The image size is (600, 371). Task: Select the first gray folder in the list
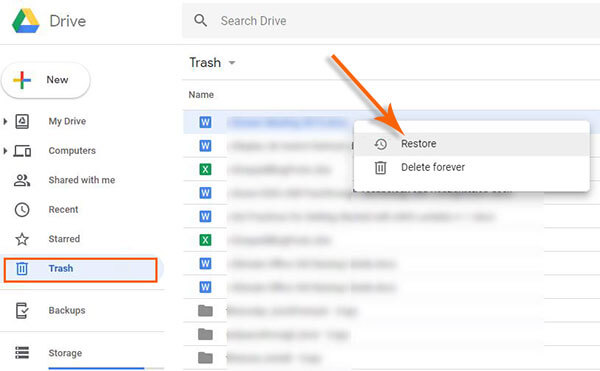pyautogui.click(x=205, y=311)
